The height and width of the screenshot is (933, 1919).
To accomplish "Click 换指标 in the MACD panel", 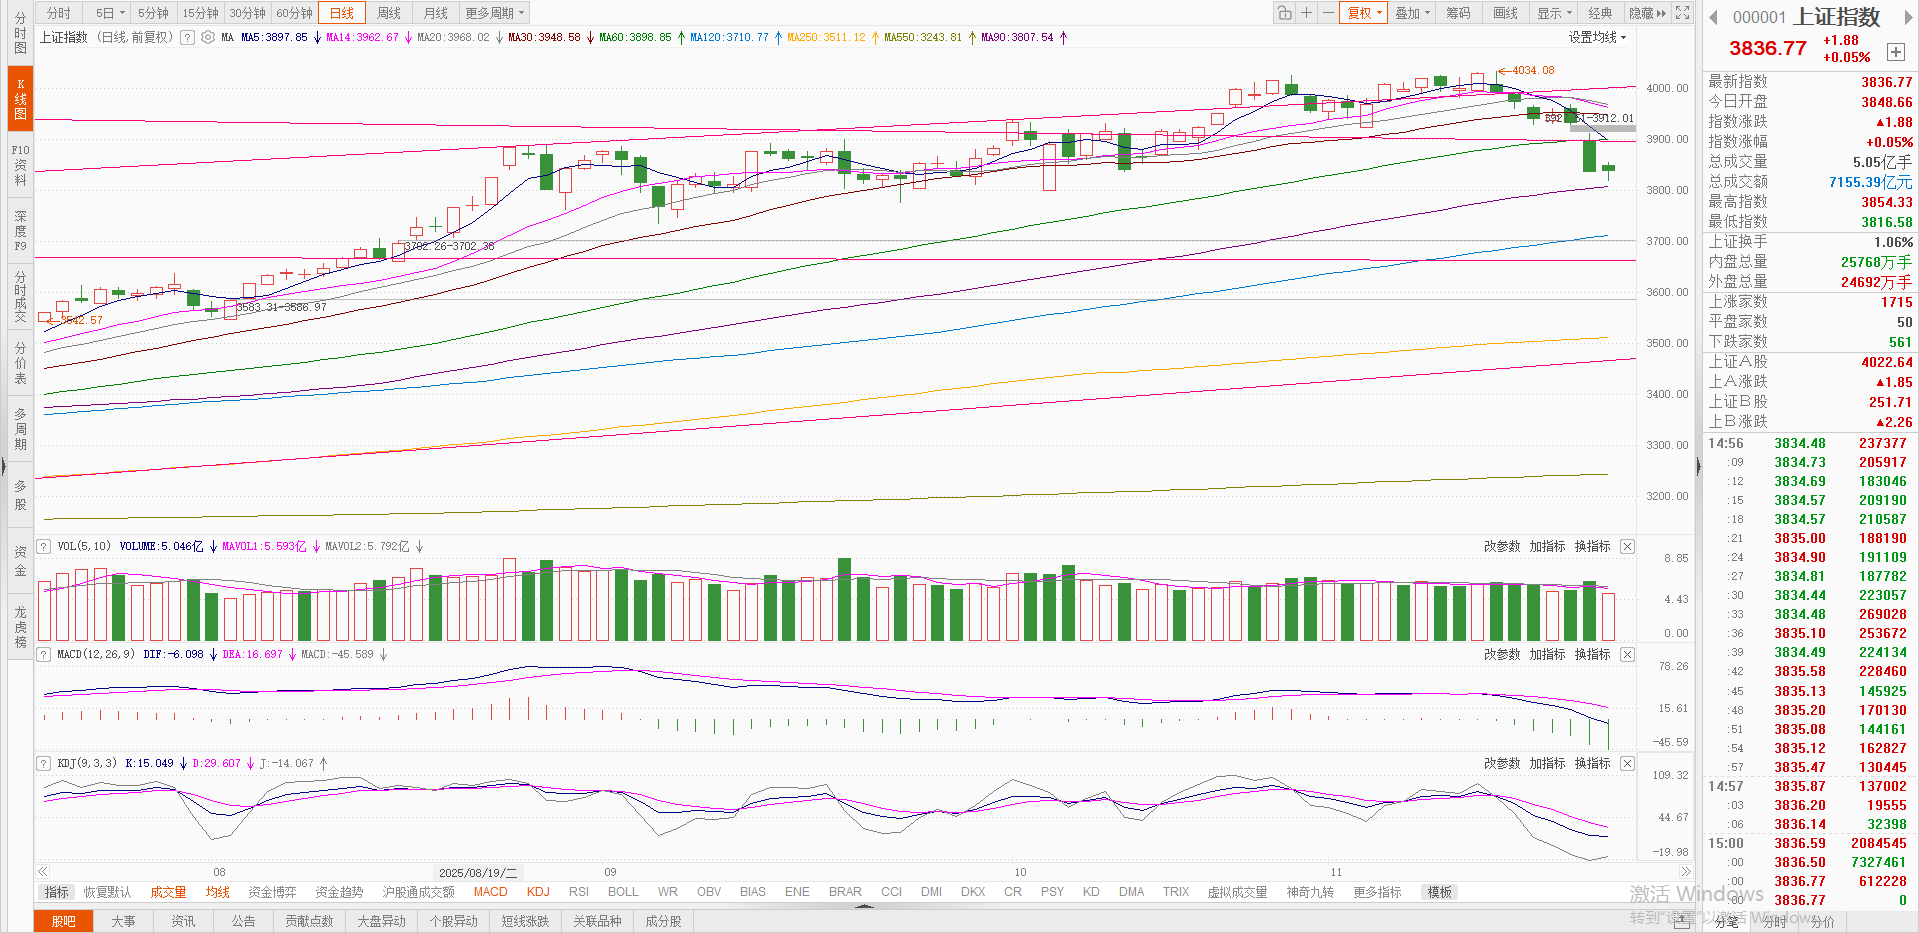I will point(1592,654).
